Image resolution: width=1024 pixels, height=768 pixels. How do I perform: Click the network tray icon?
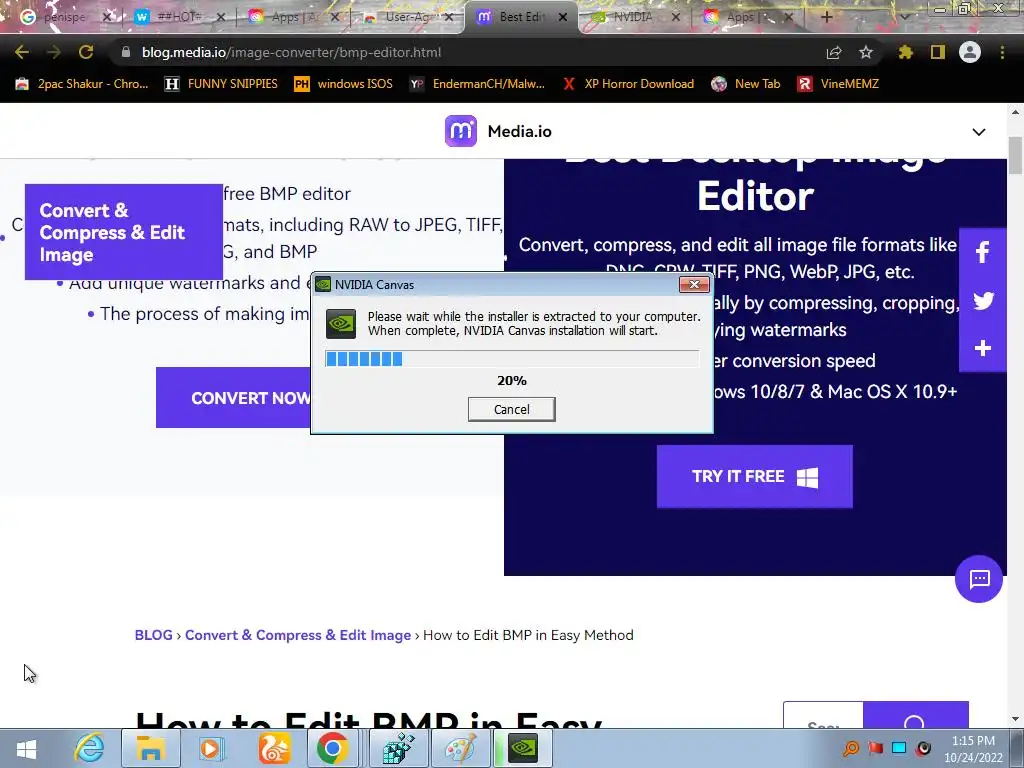899,748
